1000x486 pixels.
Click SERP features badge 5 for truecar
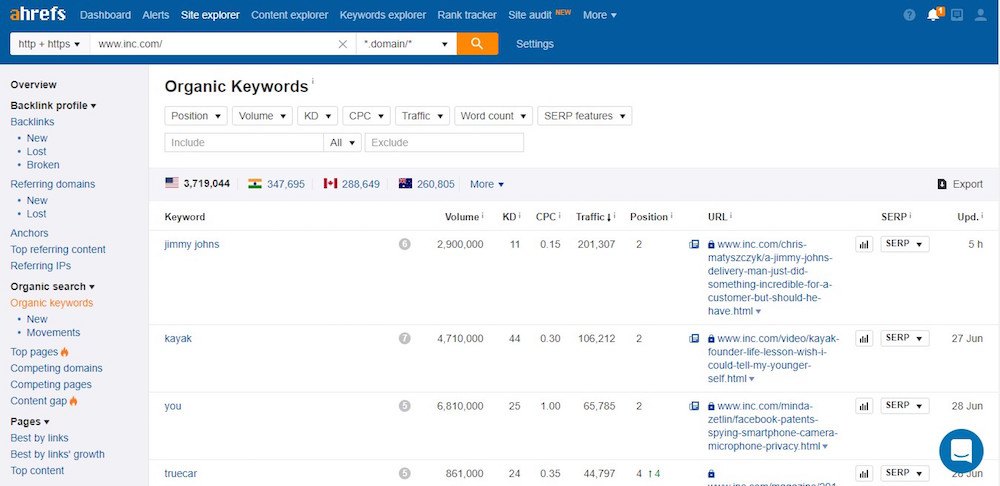click(404, 474)
